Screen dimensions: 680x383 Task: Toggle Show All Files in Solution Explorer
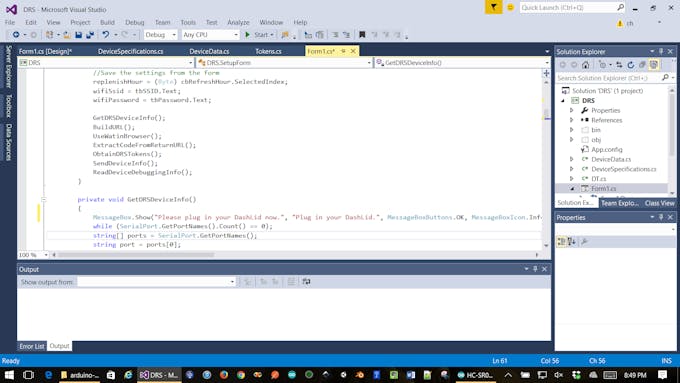click(654, 65)
